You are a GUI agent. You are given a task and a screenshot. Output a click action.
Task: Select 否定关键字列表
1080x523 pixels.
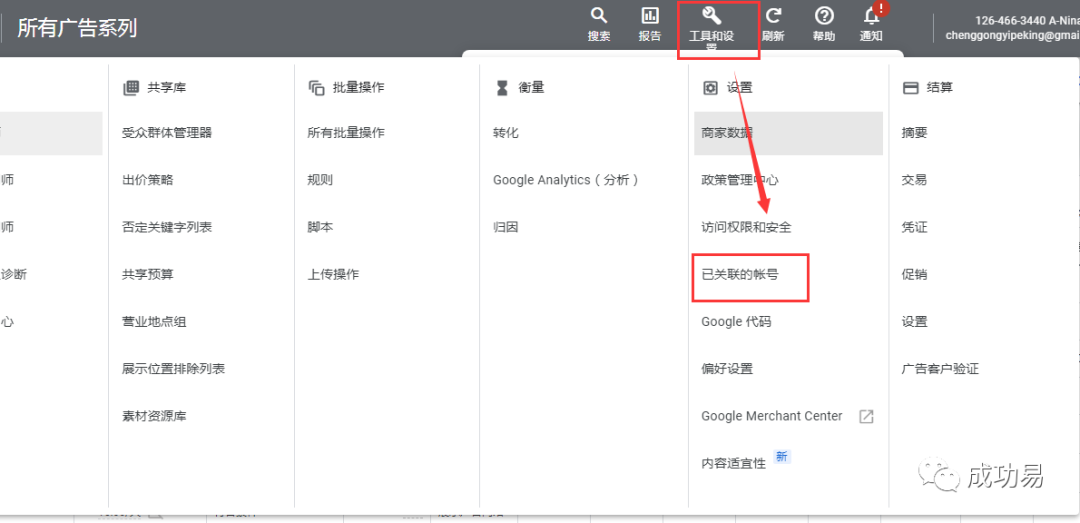(x=167, y=227)
